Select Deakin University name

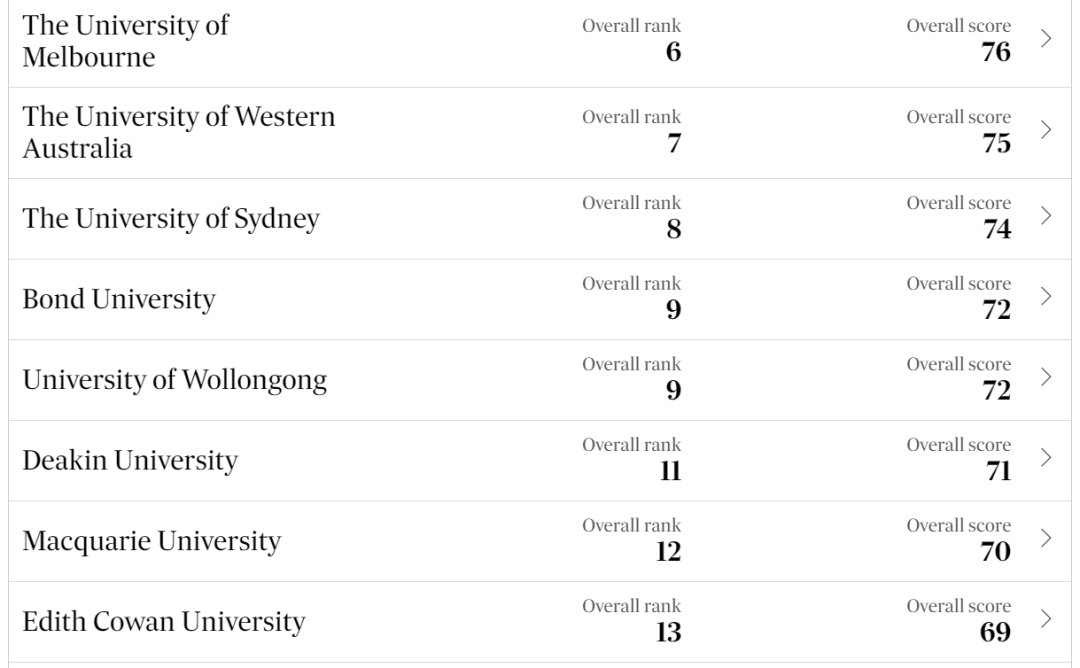[130, 461]
